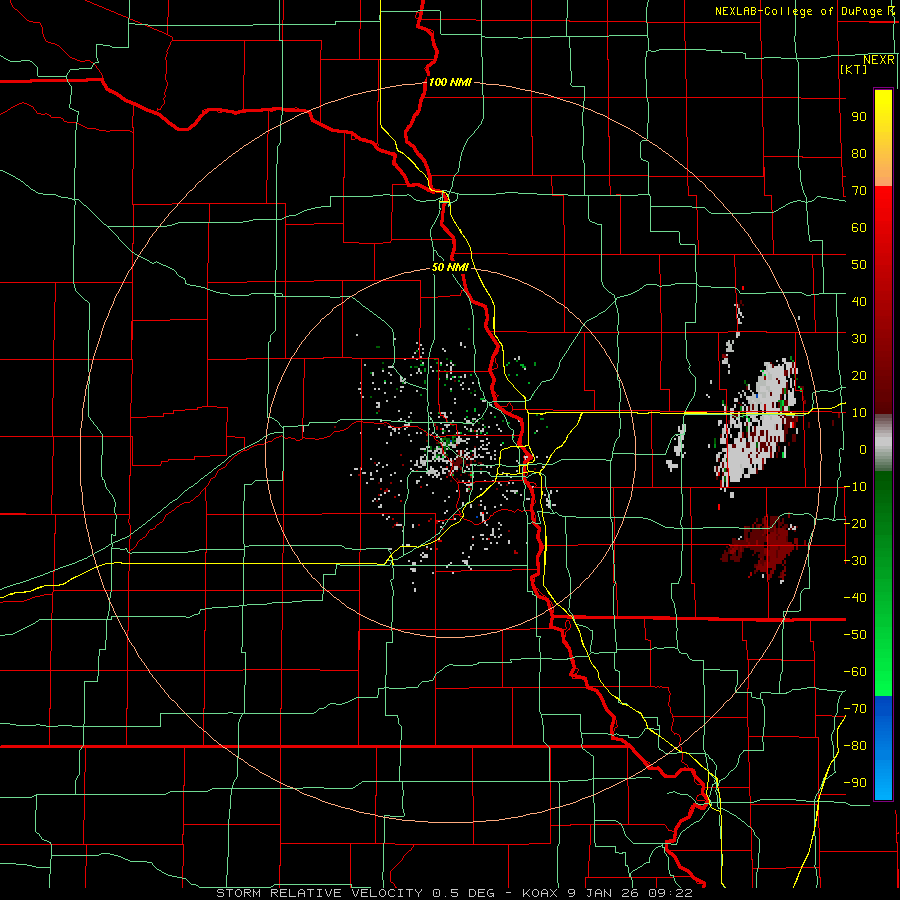Select the positive 80 knot scale value

coord(859,153)
